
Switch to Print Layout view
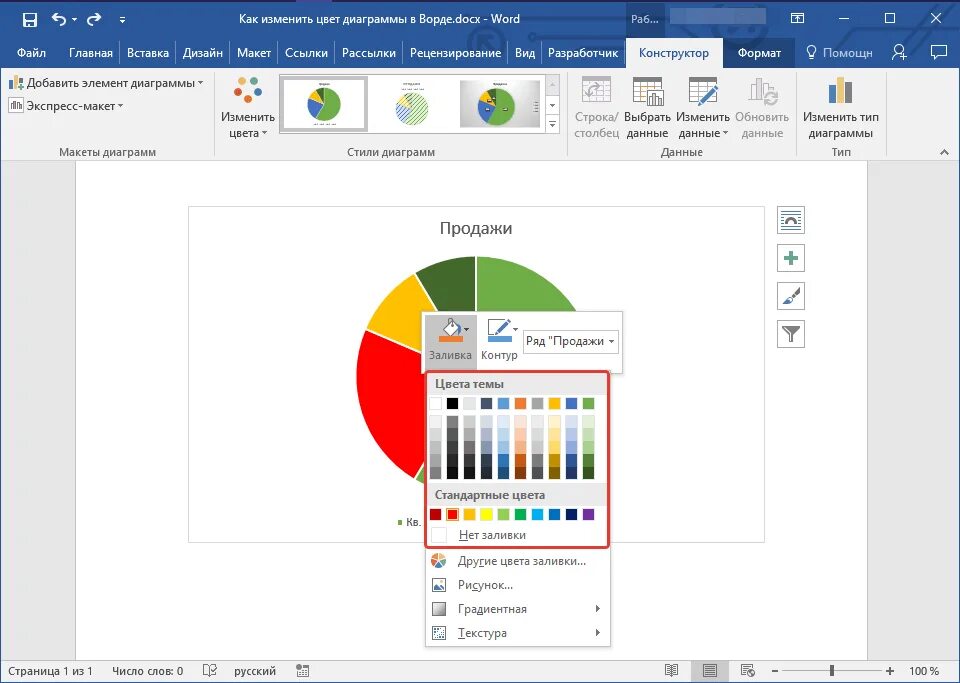pos(710,671)
